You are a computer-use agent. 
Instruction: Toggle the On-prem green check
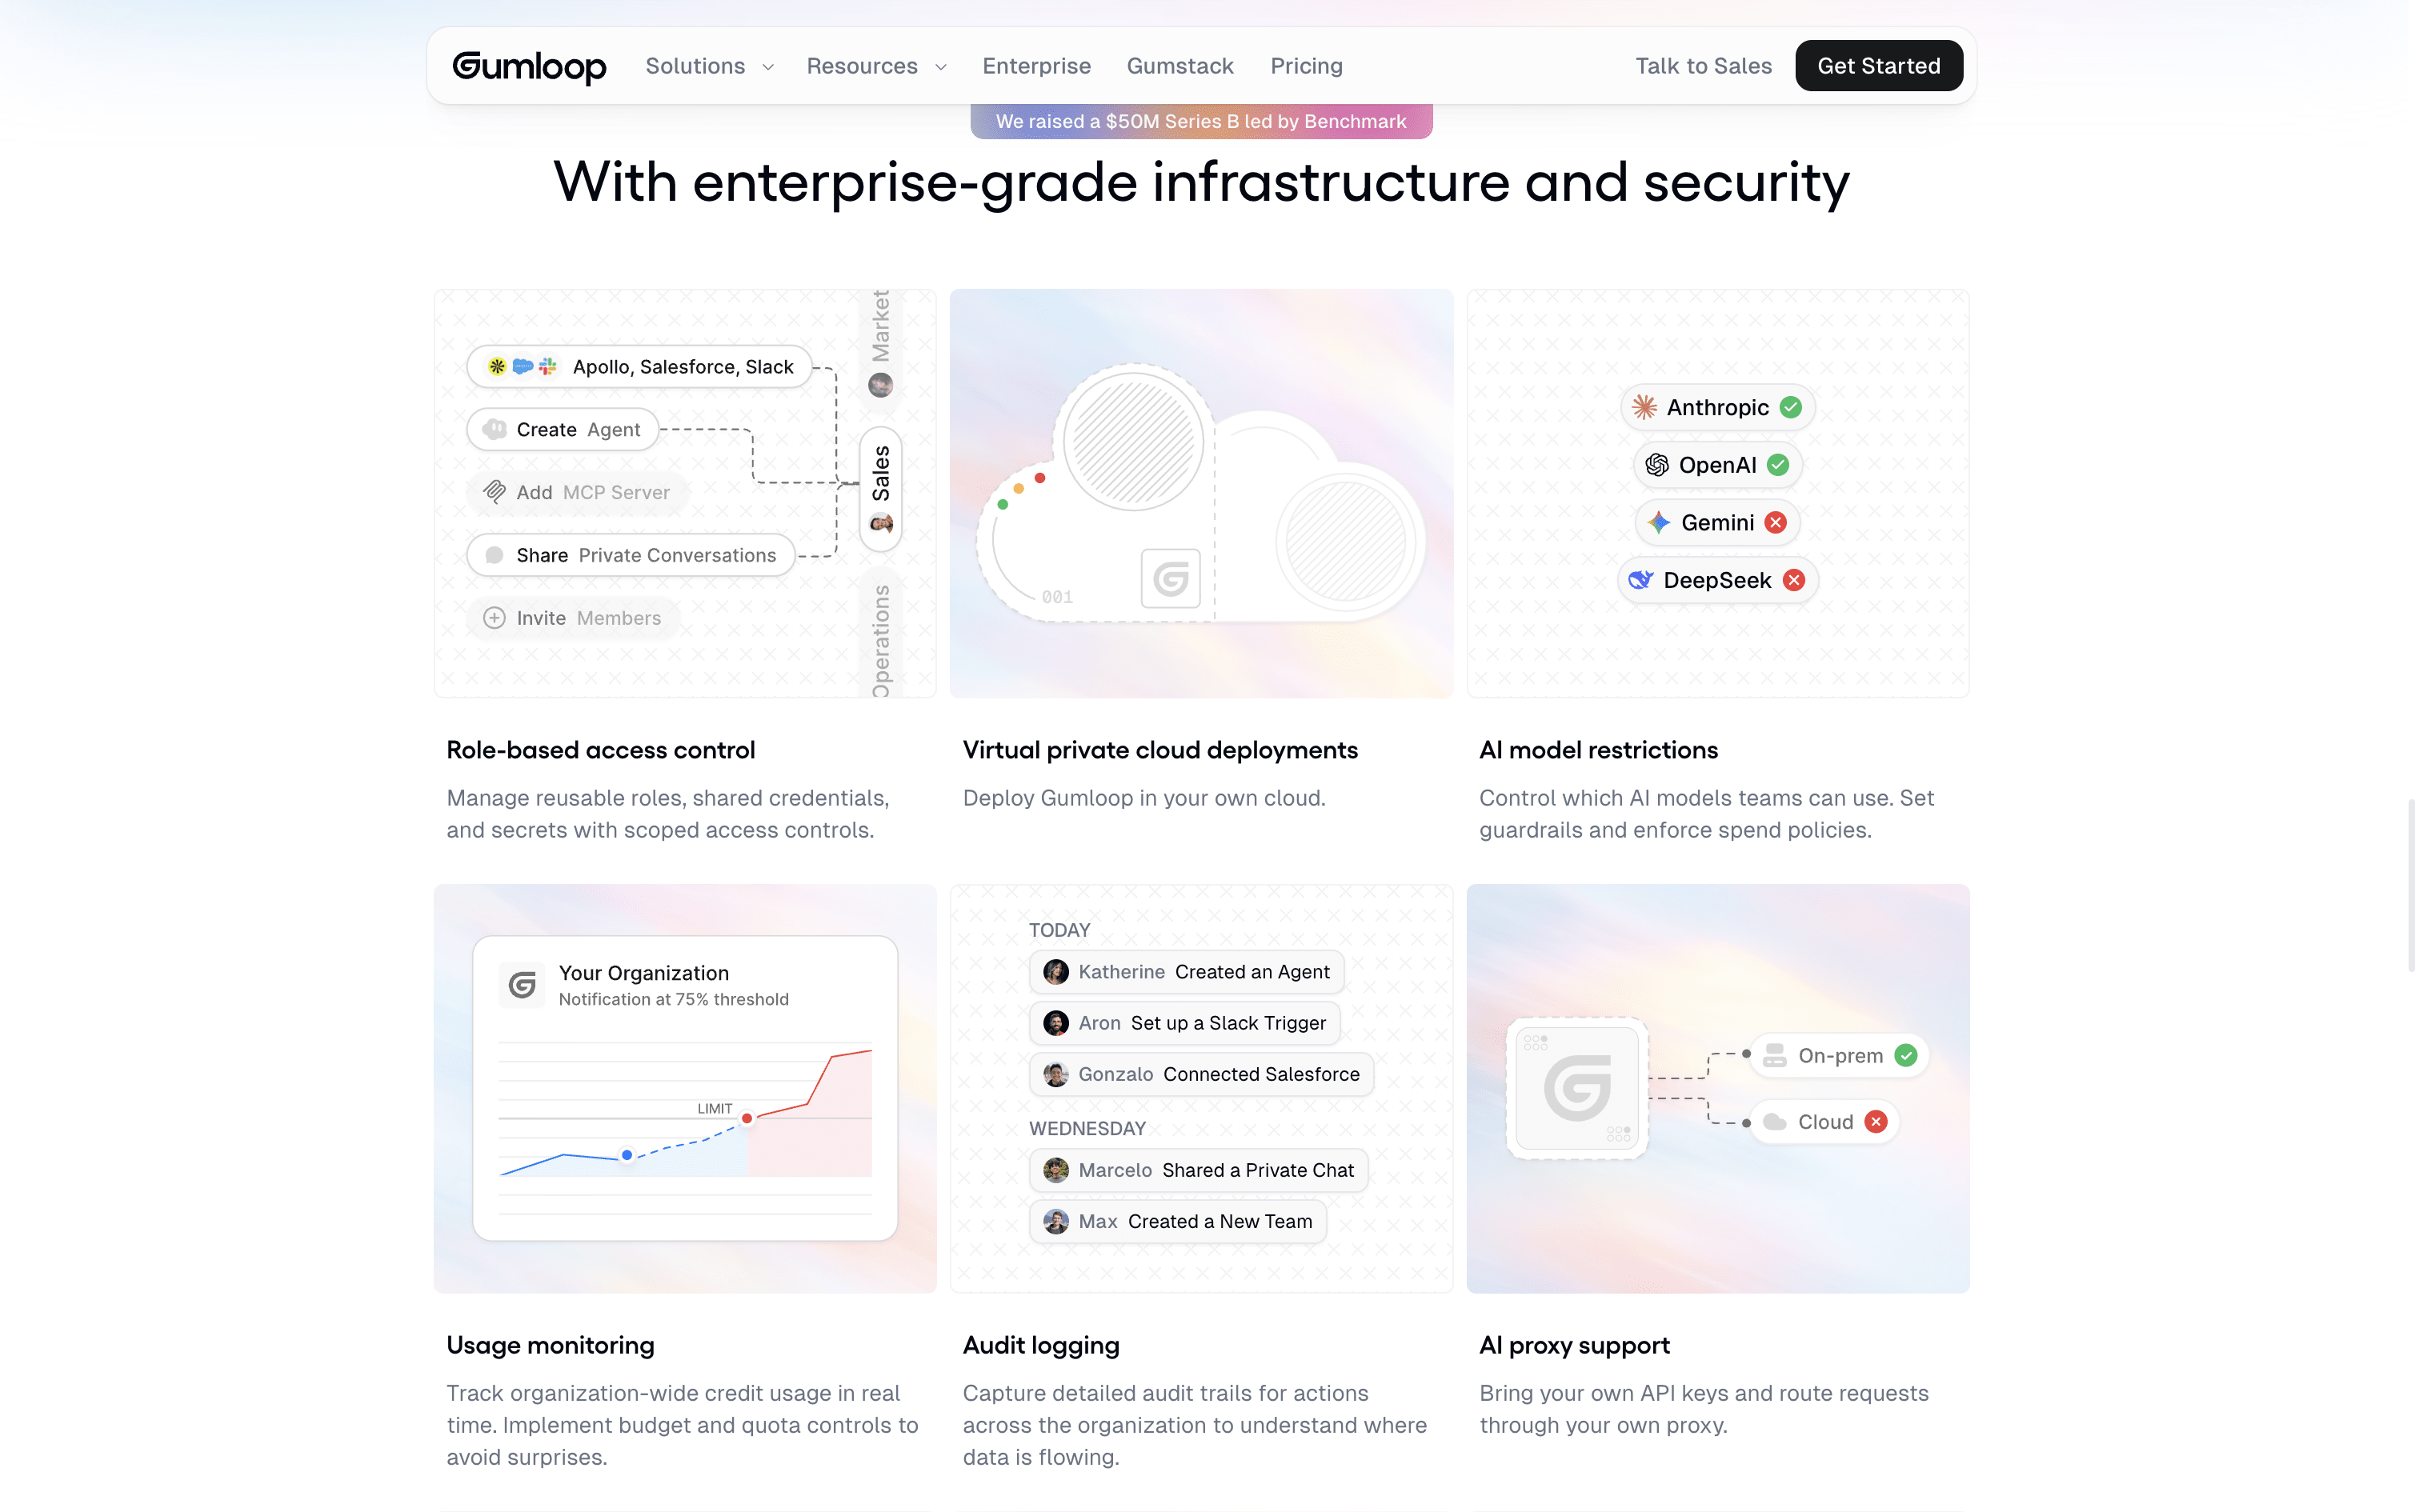1906,1055
